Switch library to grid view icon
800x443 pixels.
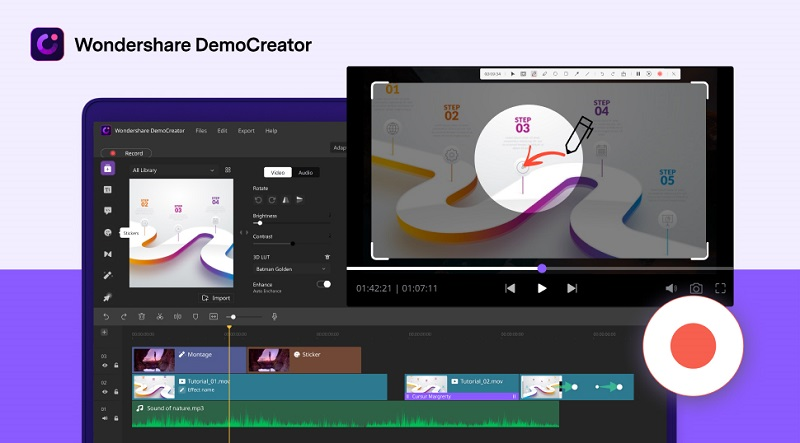click(x=228, y=170)
